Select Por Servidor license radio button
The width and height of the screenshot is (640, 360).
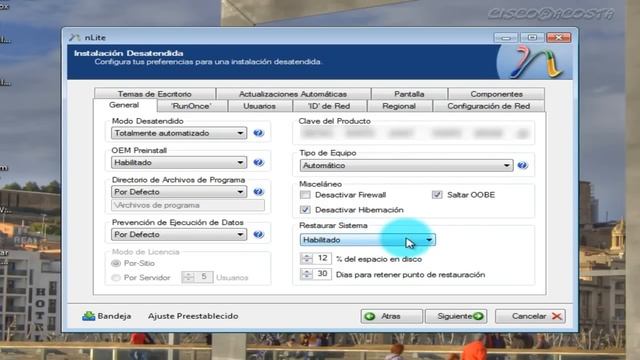pyautogui.click(x=116, y=278)
